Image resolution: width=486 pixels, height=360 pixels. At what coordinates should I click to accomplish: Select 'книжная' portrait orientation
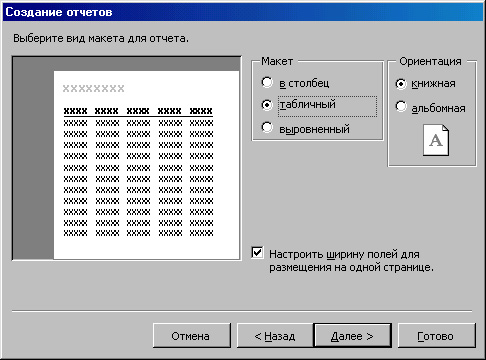pos(401,84)
